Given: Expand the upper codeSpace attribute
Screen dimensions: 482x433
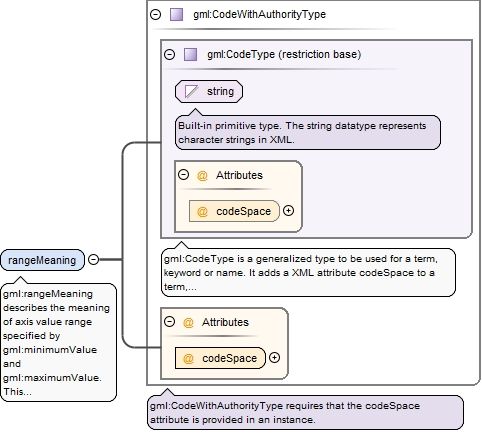Looking at the screenshot, I should click(288, 211).
